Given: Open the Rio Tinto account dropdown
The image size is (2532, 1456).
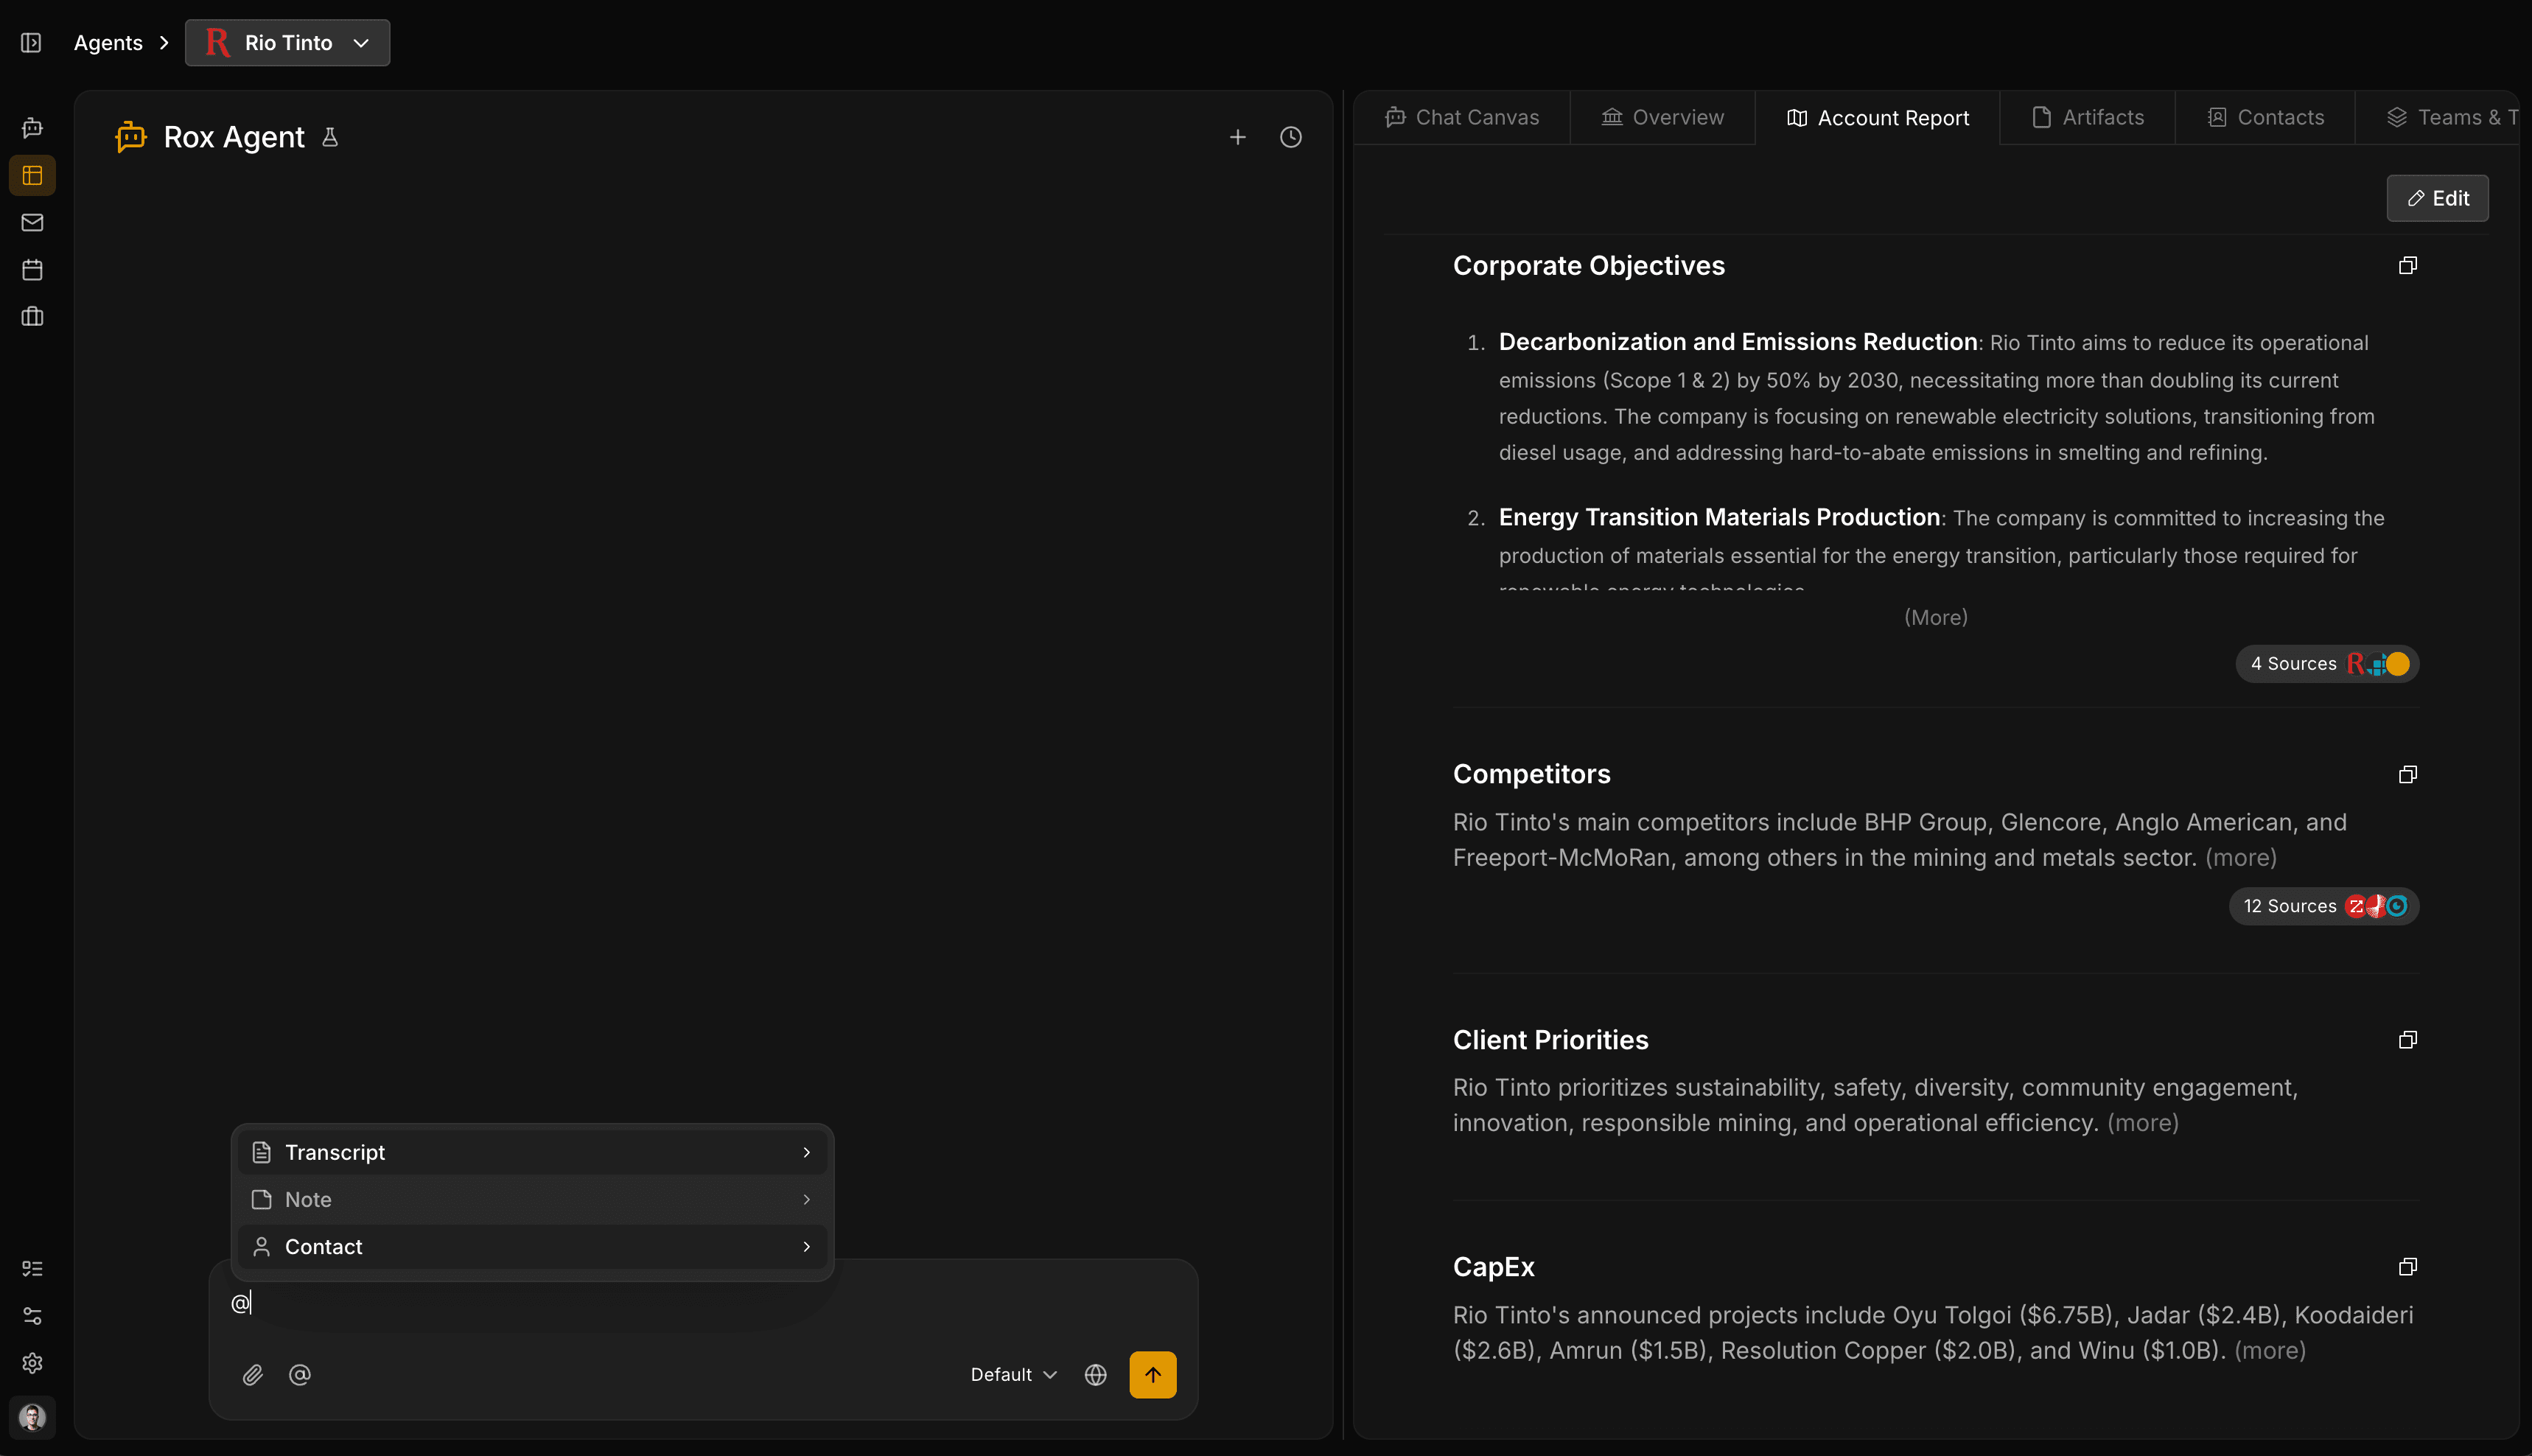Looking at the screenshot, I should [x=288, y=43].
